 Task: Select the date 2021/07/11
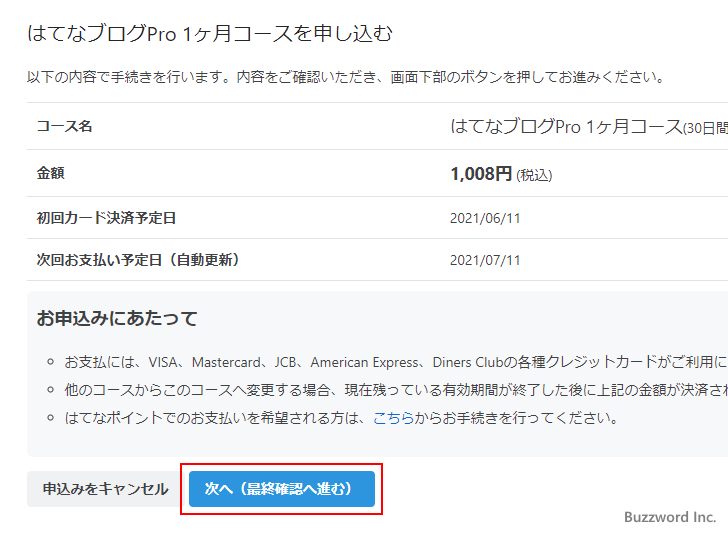485,260
